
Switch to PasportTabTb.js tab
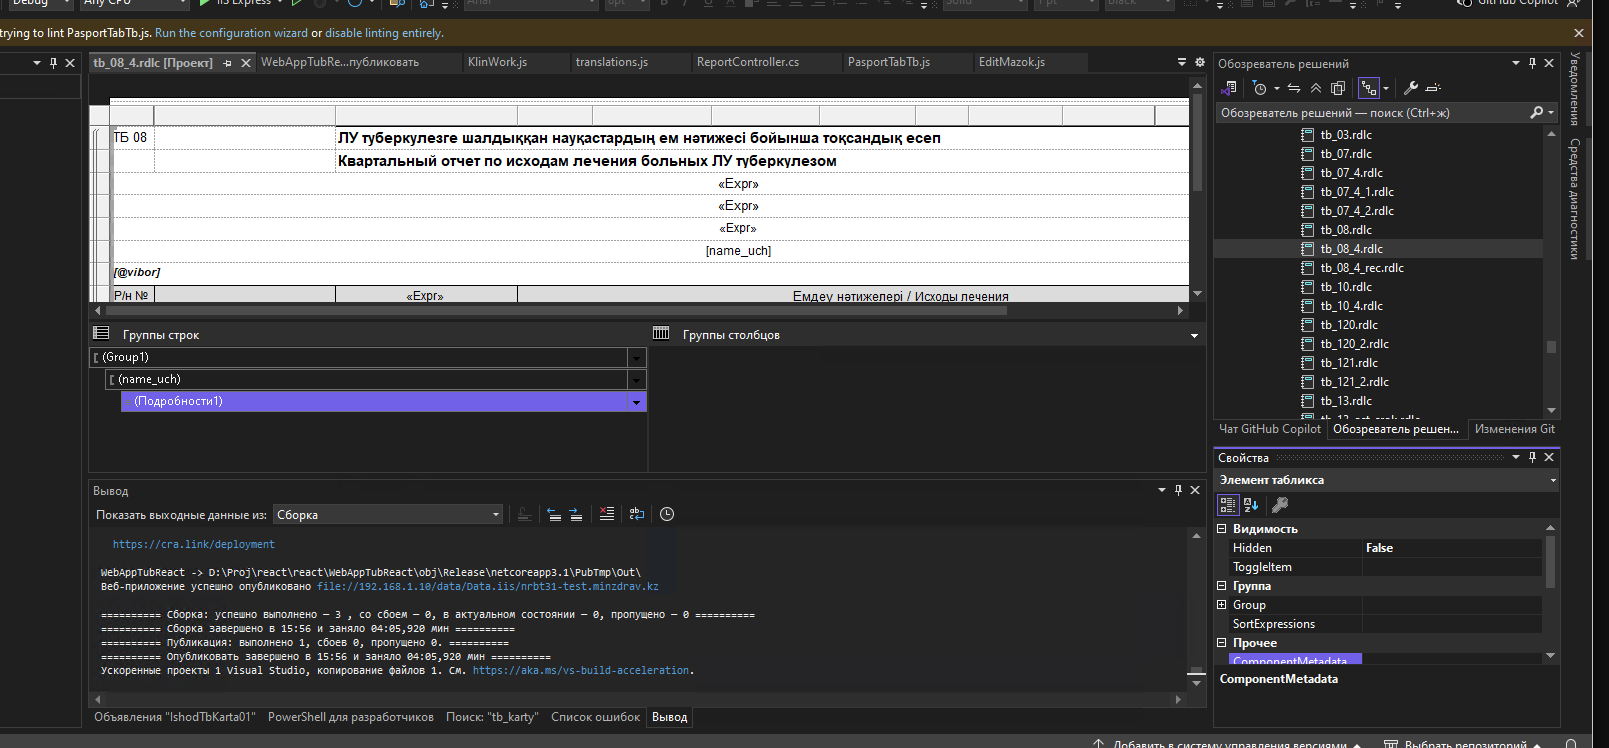click(889, 62)
